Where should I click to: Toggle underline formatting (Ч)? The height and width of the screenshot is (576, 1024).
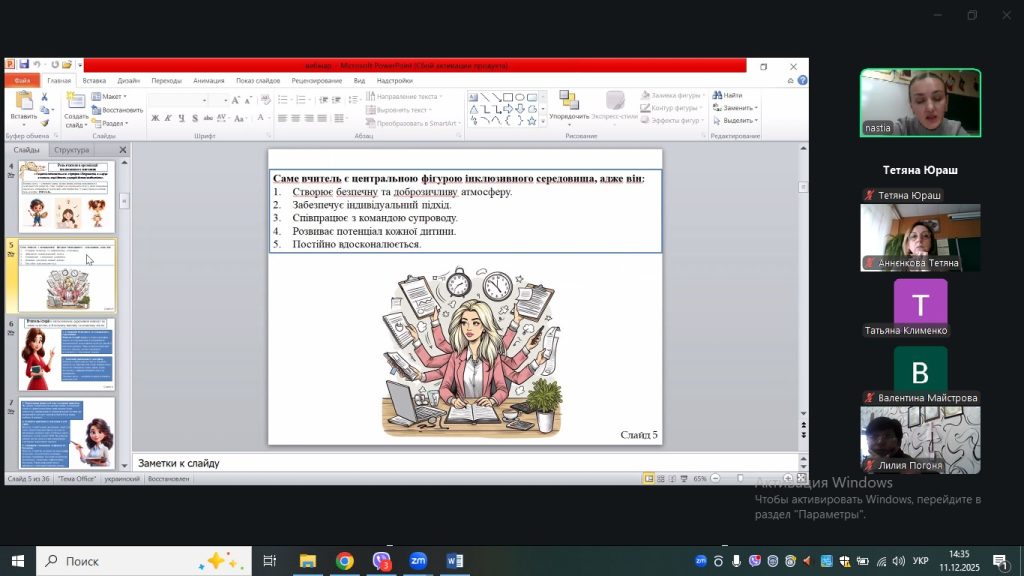[x=181, y=119]
